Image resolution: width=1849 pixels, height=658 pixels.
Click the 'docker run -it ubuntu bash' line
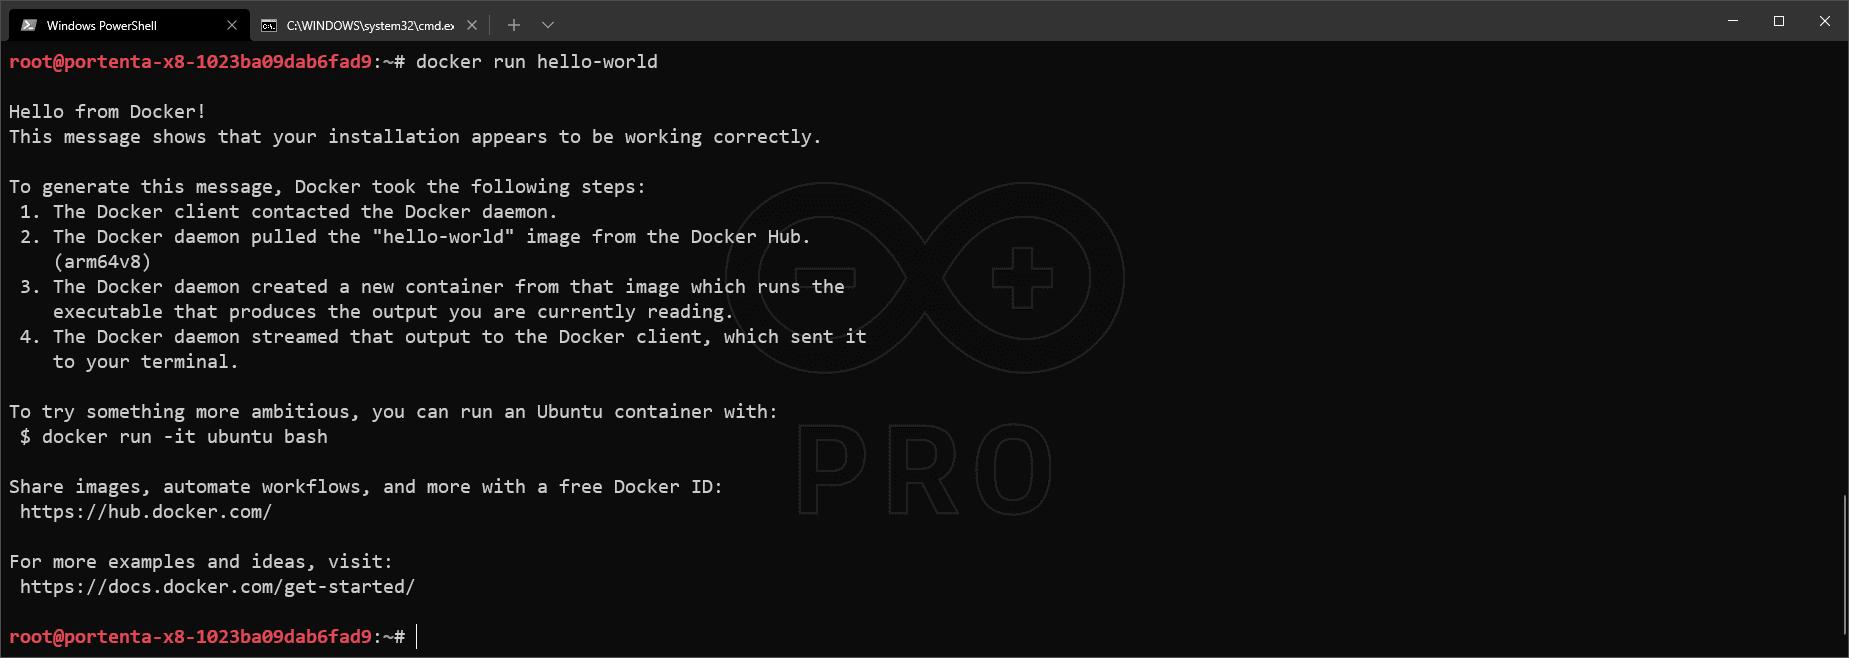[184, 437]
